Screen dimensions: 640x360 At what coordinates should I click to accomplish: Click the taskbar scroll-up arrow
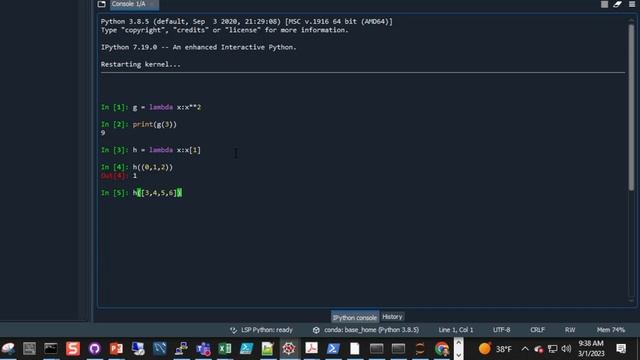458,343
